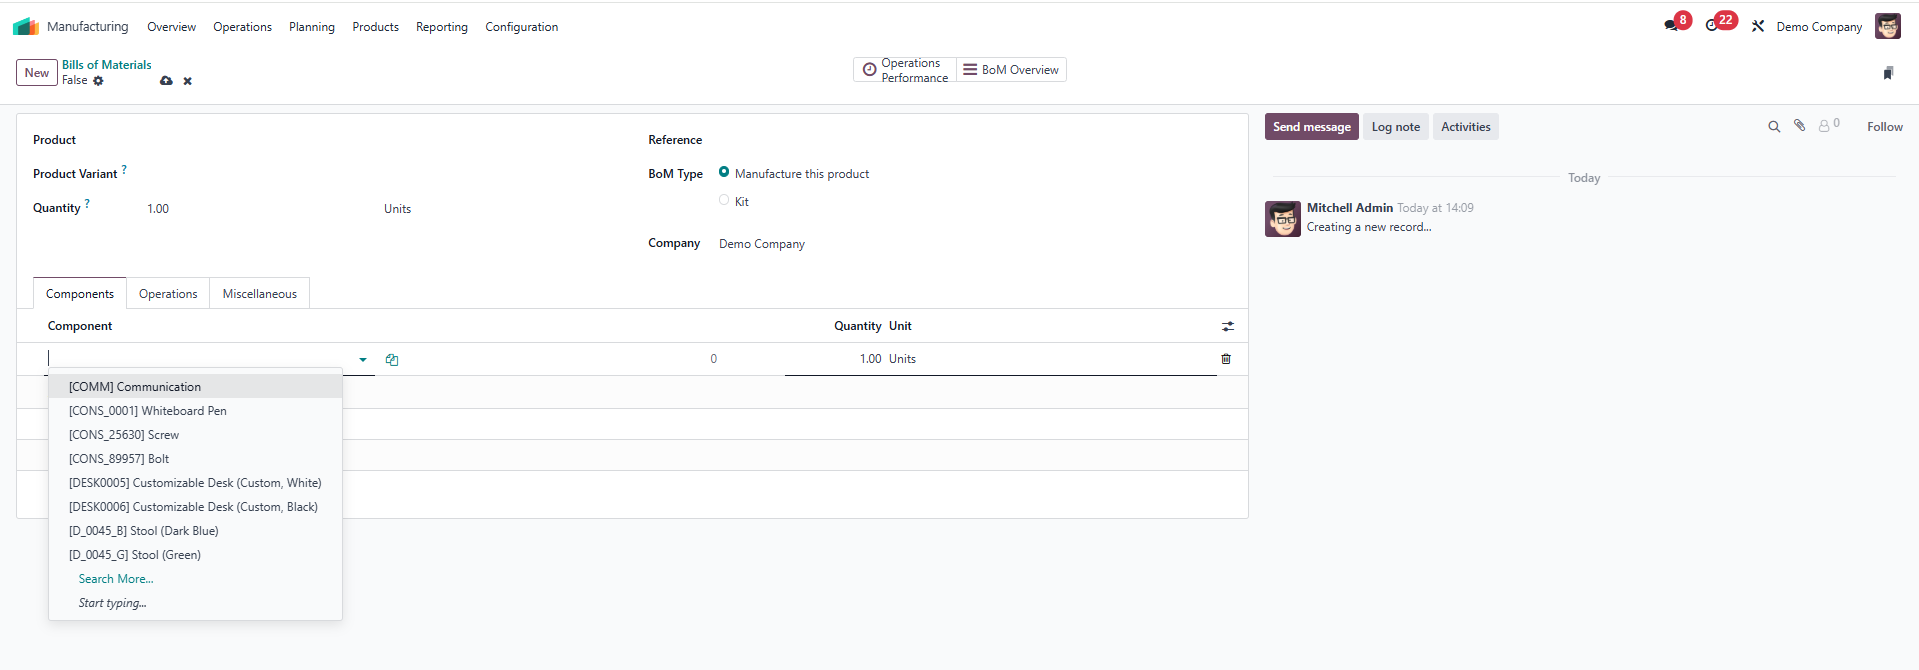Switch to the Operations tab
Screen dimensions: 1919x670
click(168, 294)
